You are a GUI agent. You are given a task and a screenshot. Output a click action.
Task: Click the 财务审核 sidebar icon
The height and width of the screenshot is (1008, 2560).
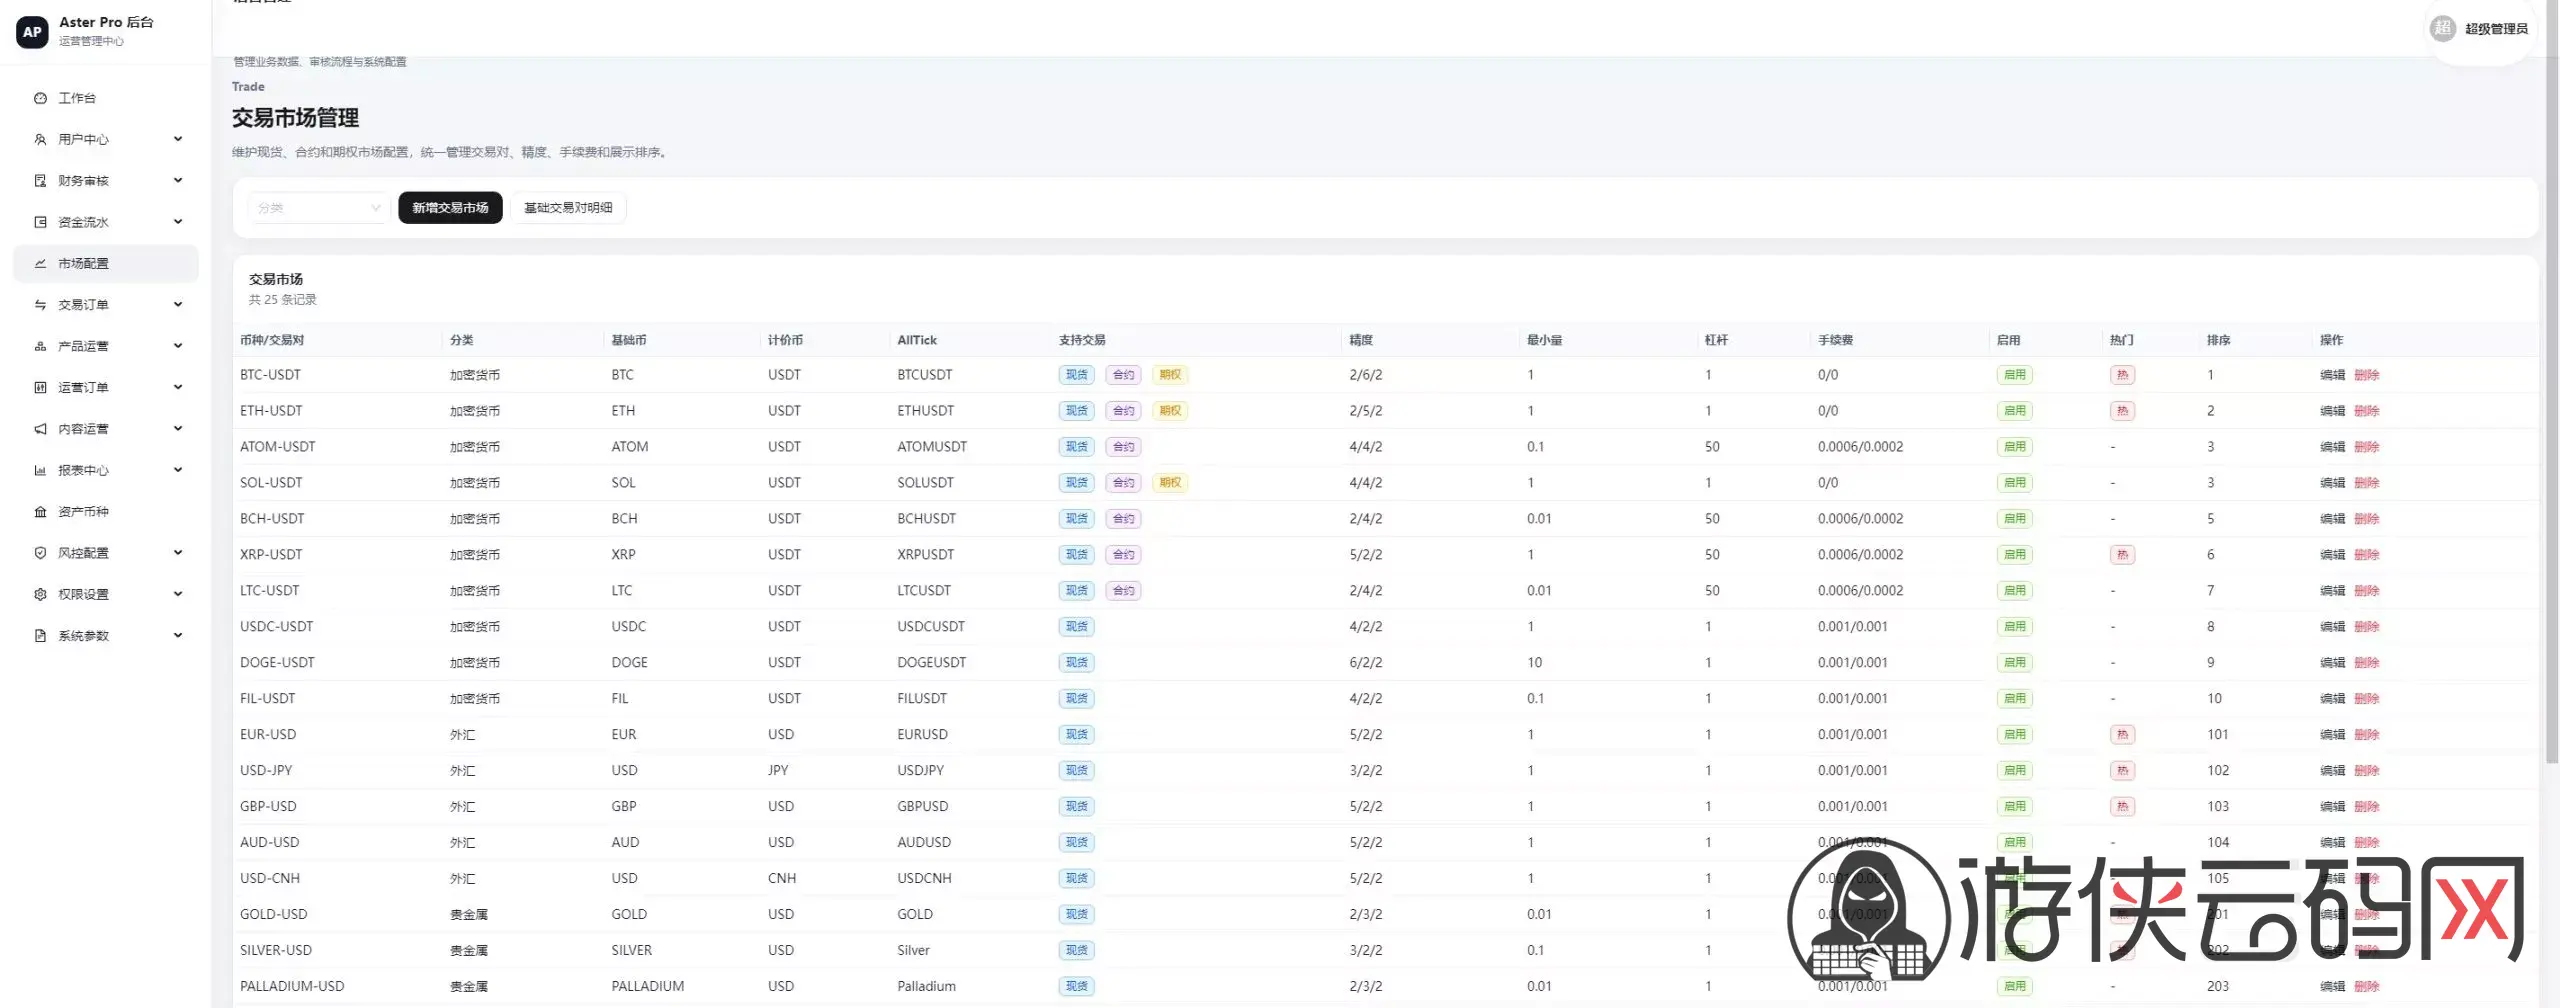click(40, 181)
